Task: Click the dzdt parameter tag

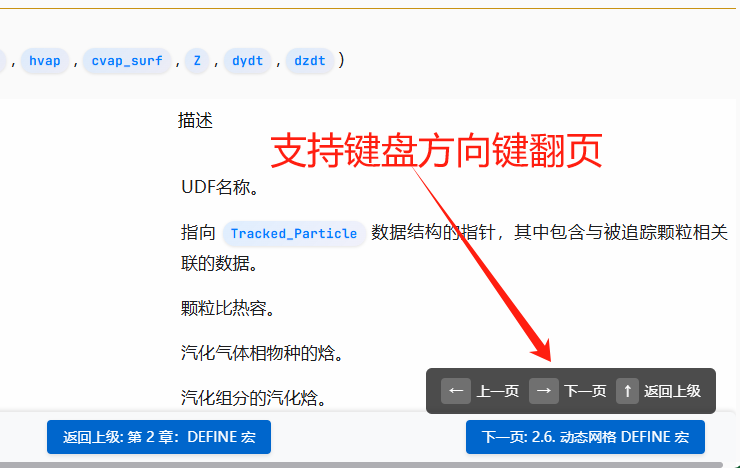Action: pos(310,61)
